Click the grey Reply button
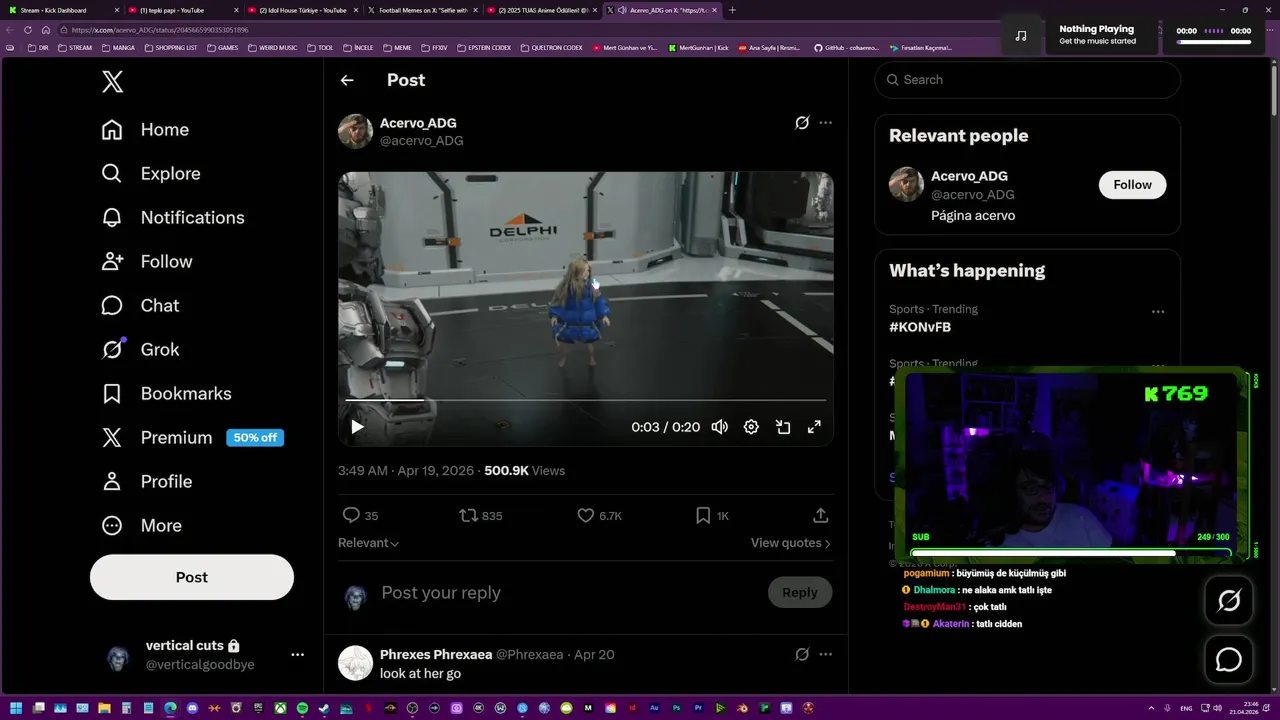Screen dimensions: 1280x720 (x=800, y=593)
